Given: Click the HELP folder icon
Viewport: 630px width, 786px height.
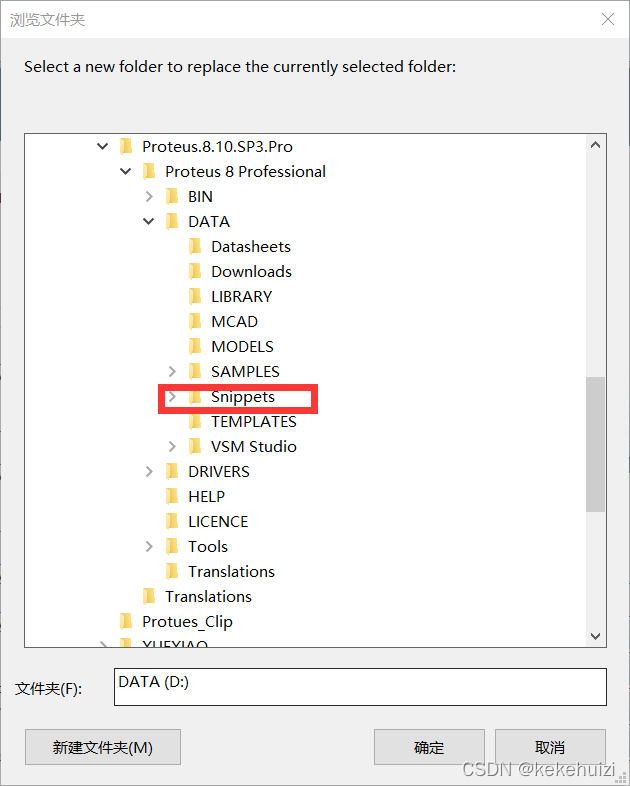Looking at the screenshot, I should point(172,496).
